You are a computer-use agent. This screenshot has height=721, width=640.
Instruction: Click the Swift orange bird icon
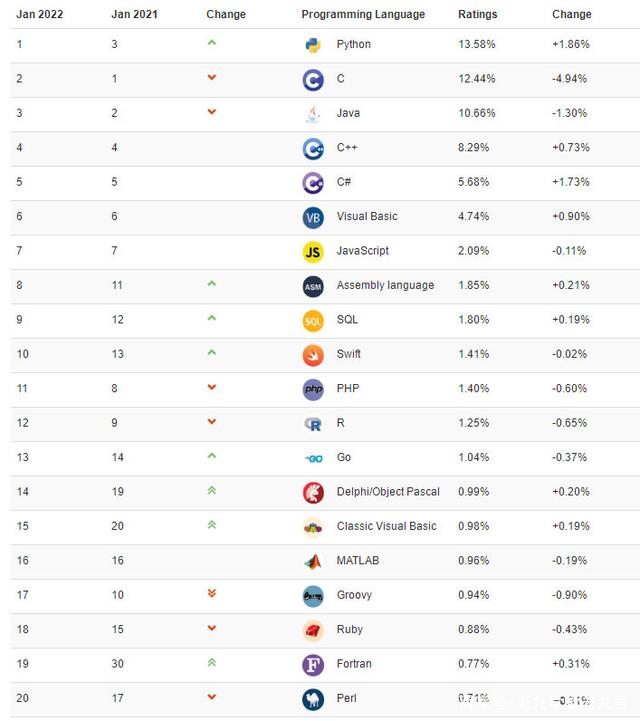point(313,354)
